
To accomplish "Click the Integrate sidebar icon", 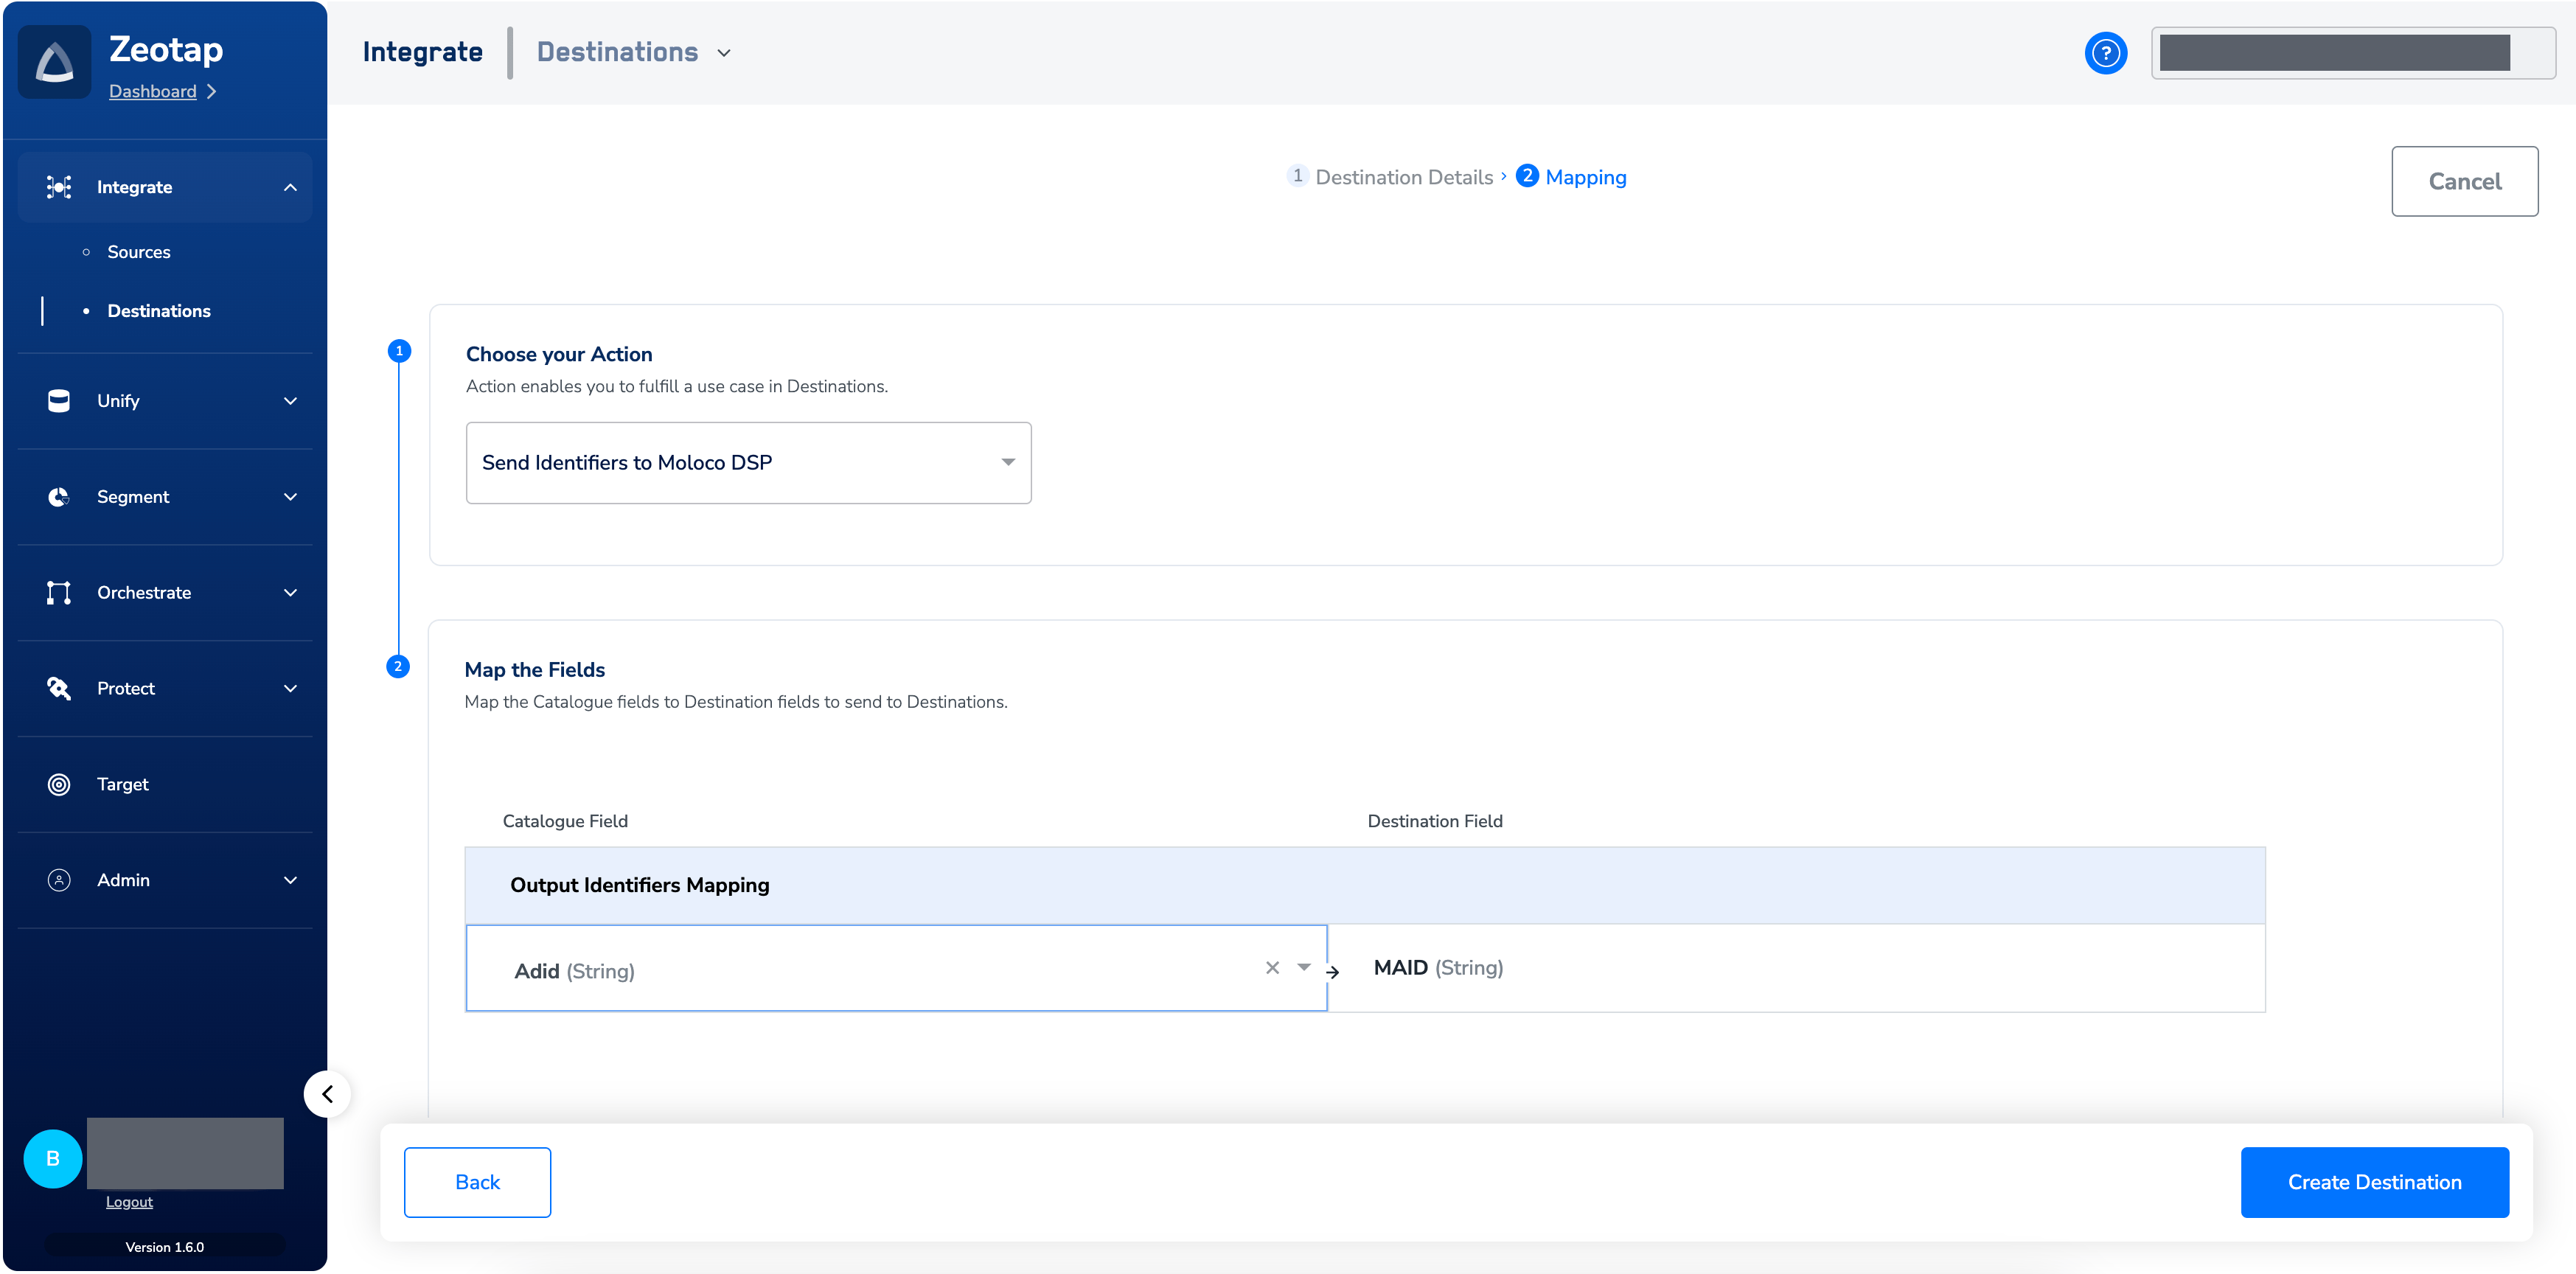I will [x=59, y=187].
